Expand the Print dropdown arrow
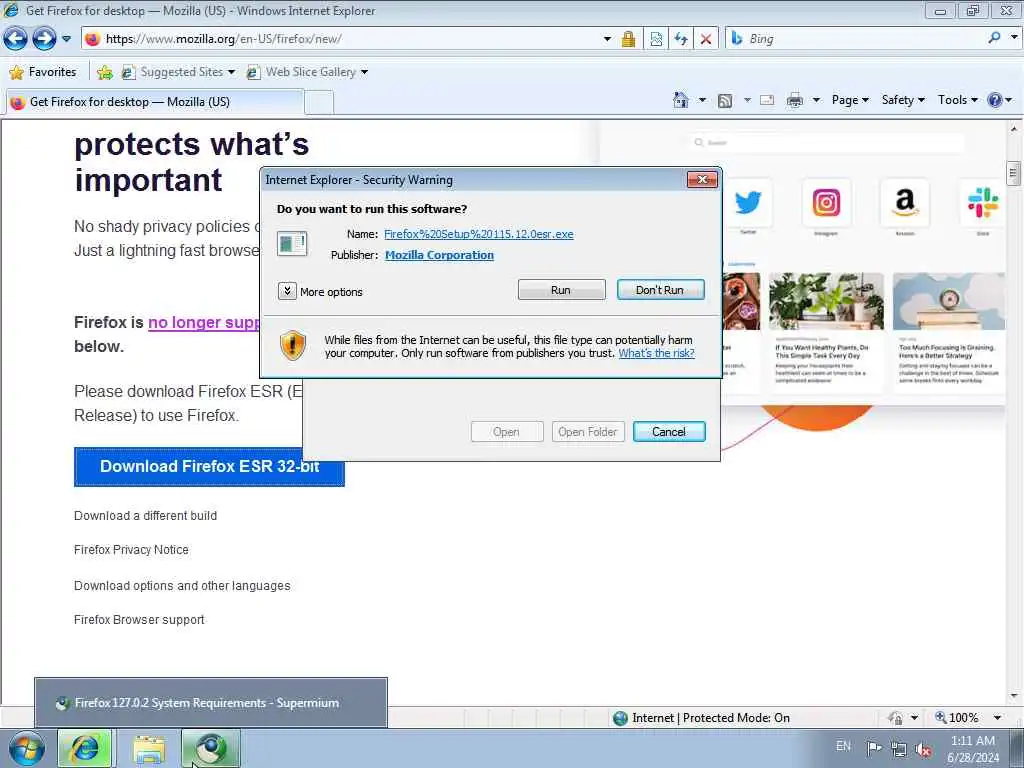Viewport: 1024px width, 768px height. pyautogui.click(x=816, y=100)
